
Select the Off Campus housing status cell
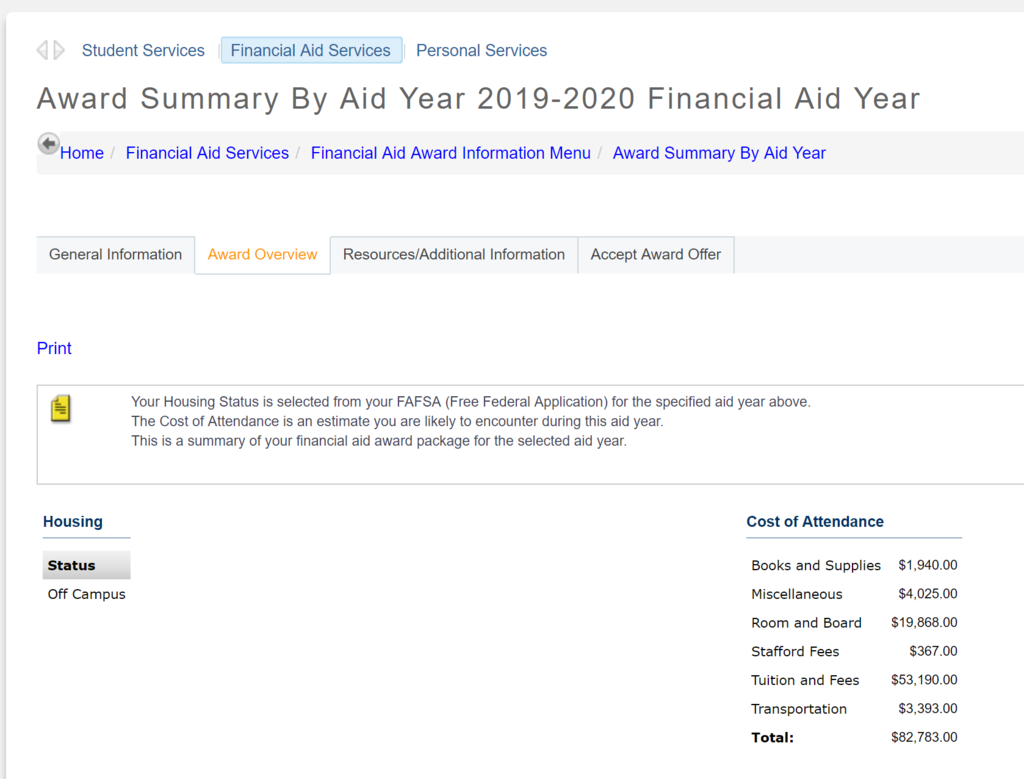(x=87, y=594)
